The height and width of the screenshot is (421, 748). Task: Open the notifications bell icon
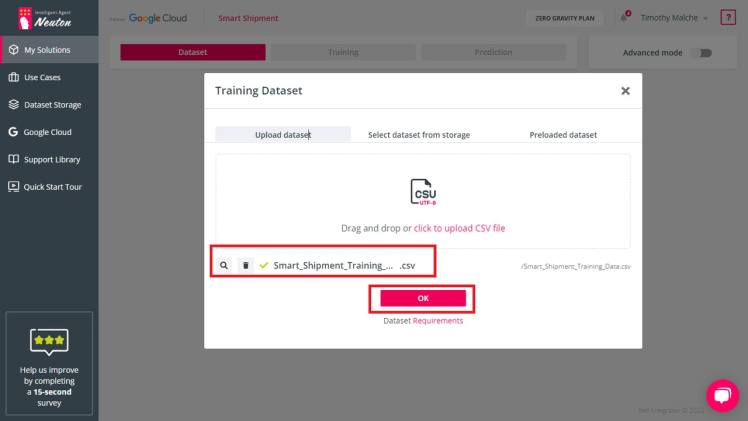pyautogui.click(x=624, y=18)
